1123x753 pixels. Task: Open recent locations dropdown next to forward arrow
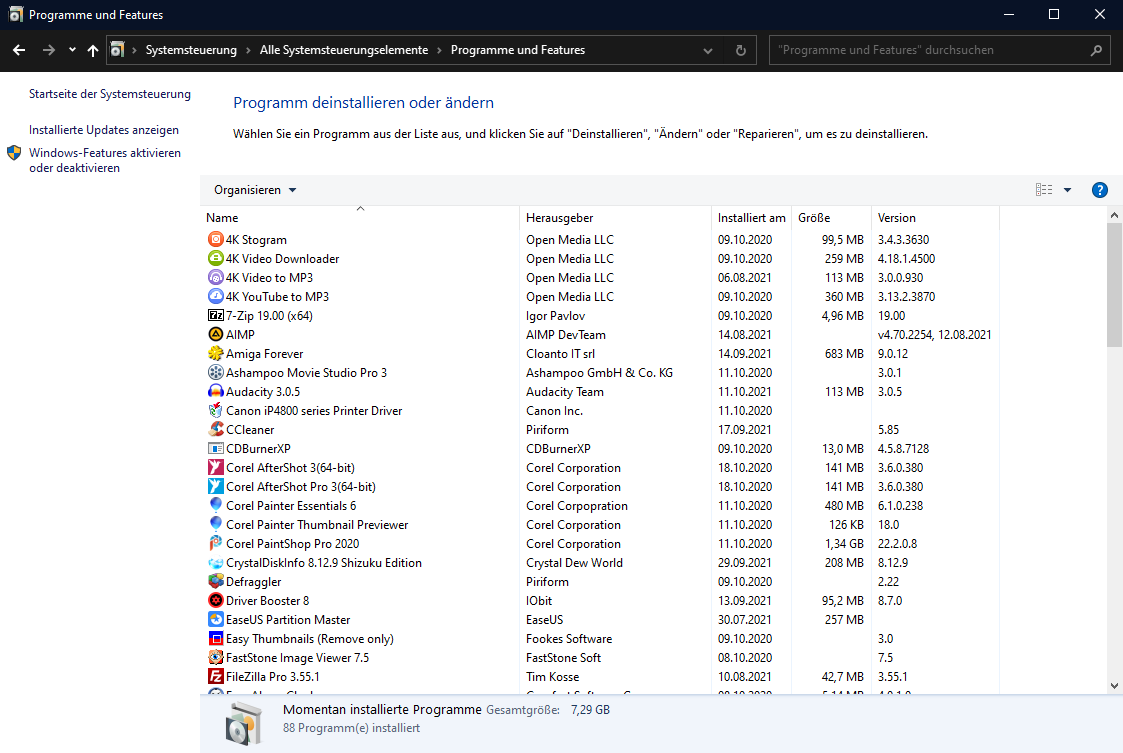[72, 50]
